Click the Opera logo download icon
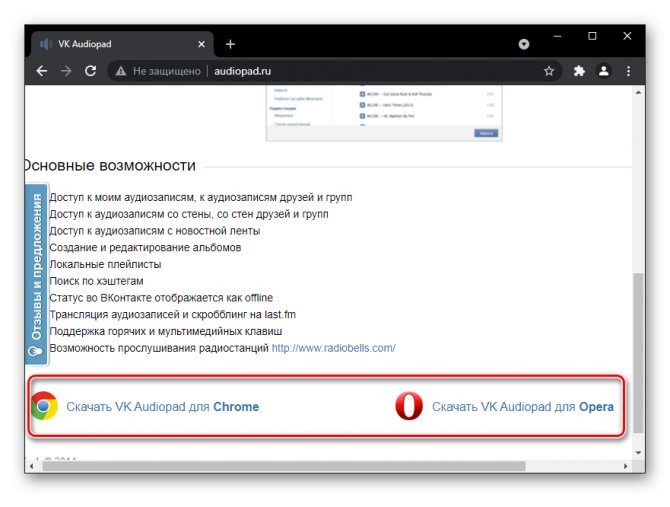This screenshot has width=670, height=507. (x=409, y=406)
